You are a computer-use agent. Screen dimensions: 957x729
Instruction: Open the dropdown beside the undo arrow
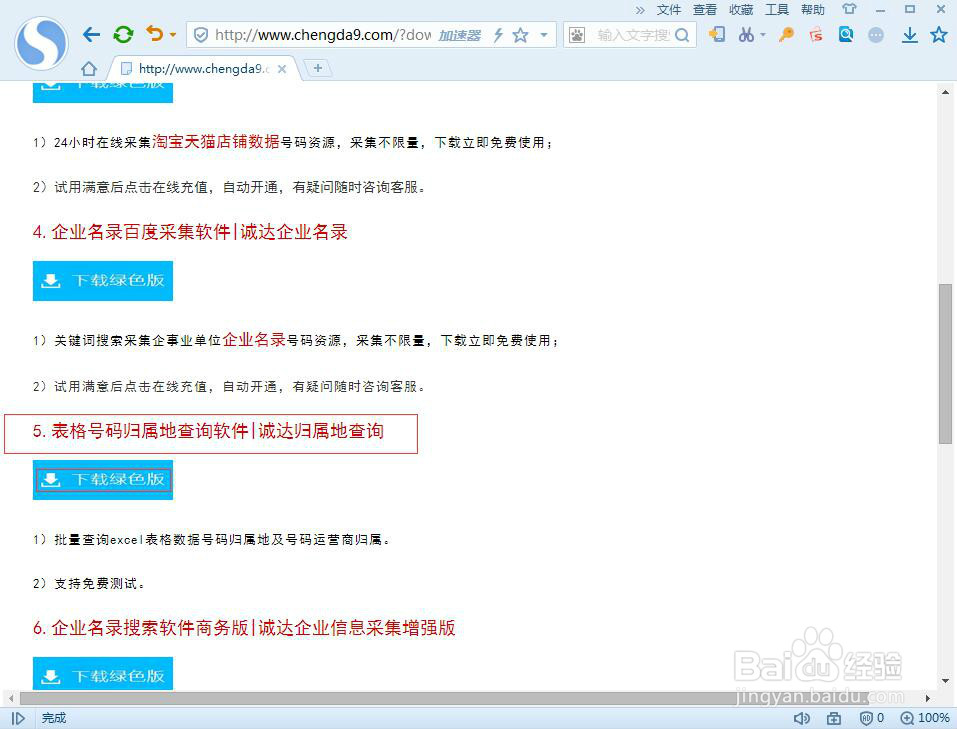pyautogui.click(x=173, y=35)
